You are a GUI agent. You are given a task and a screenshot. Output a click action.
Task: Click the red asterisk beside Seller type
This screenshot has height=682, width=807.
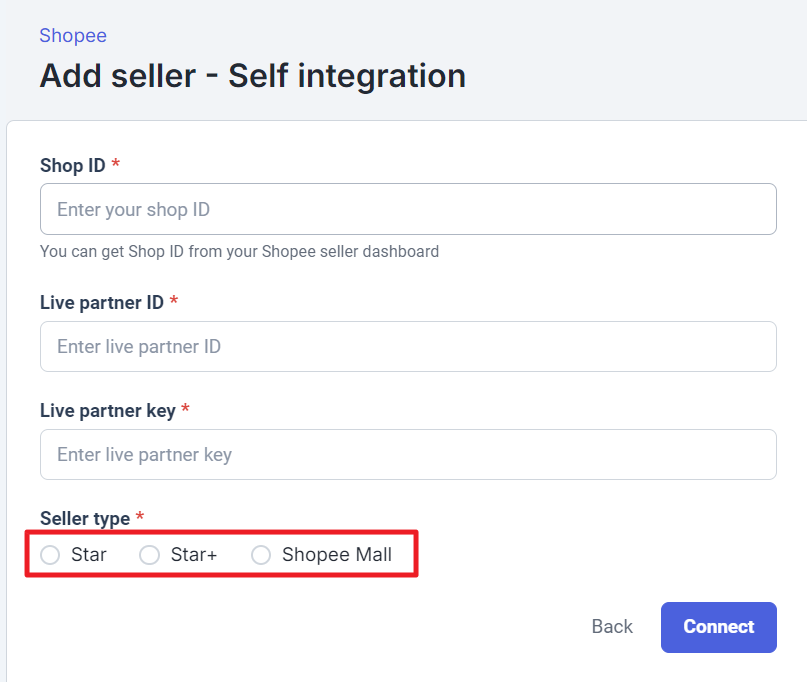pos(140,516)
